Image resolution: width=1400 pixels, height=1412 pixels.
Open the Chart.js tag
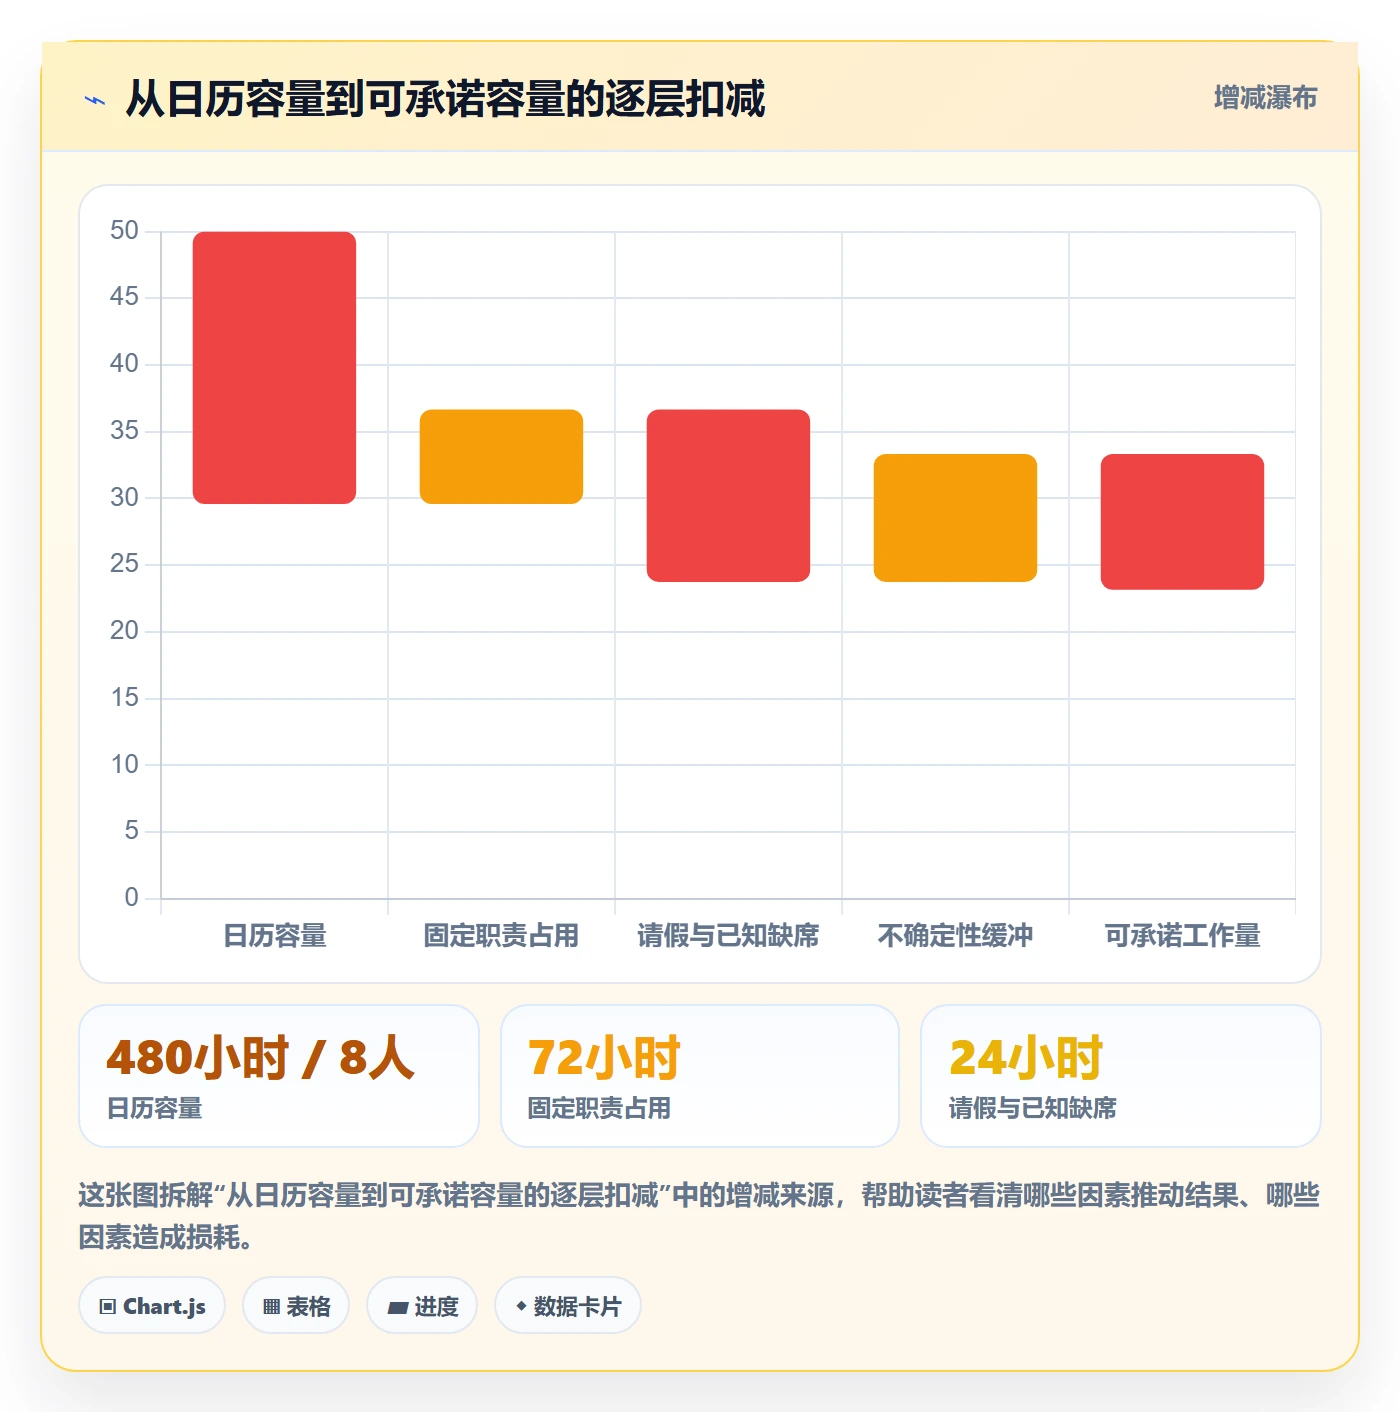[x=152, y=1306]
